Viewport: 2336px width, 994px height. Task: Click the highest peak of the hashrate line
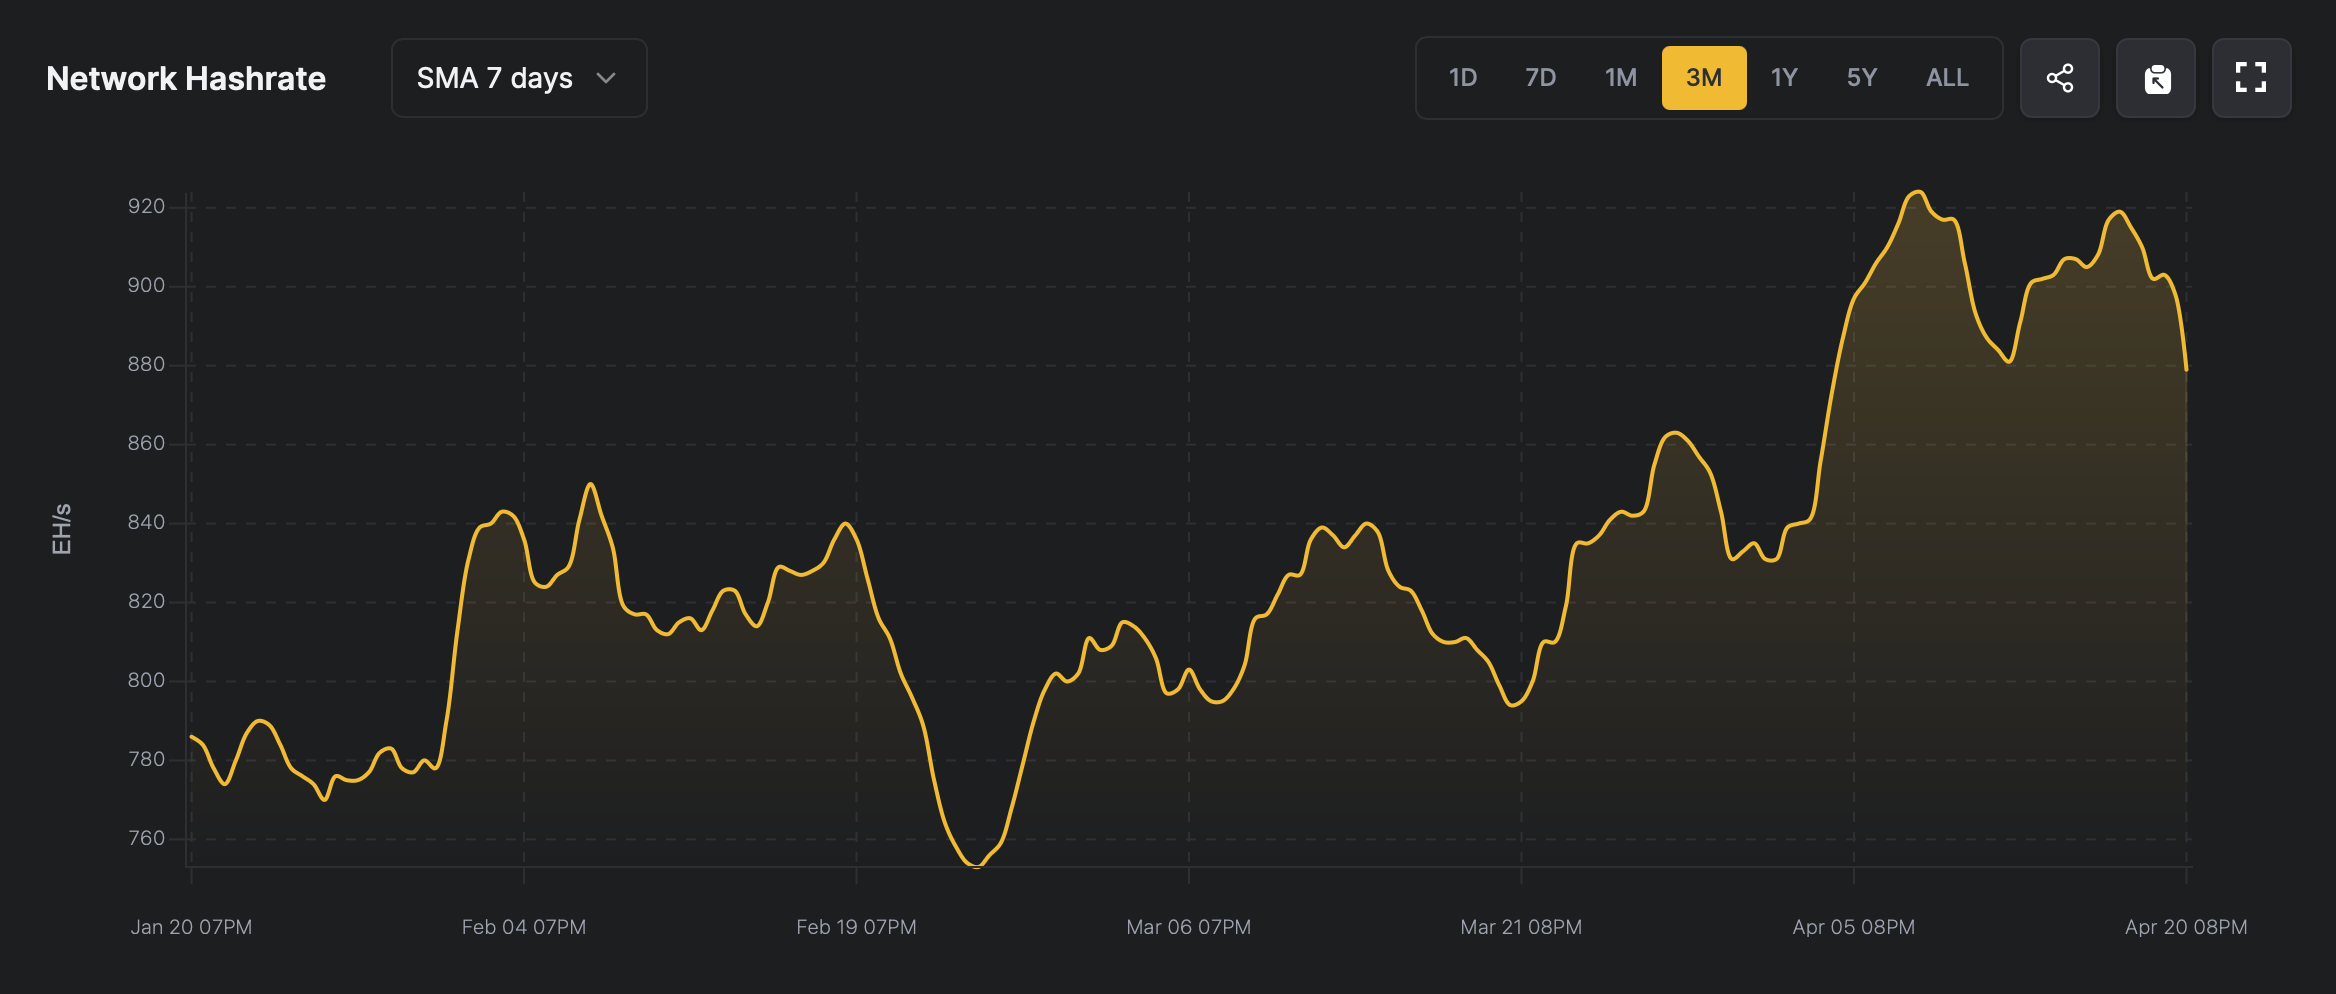point(1917,192)
